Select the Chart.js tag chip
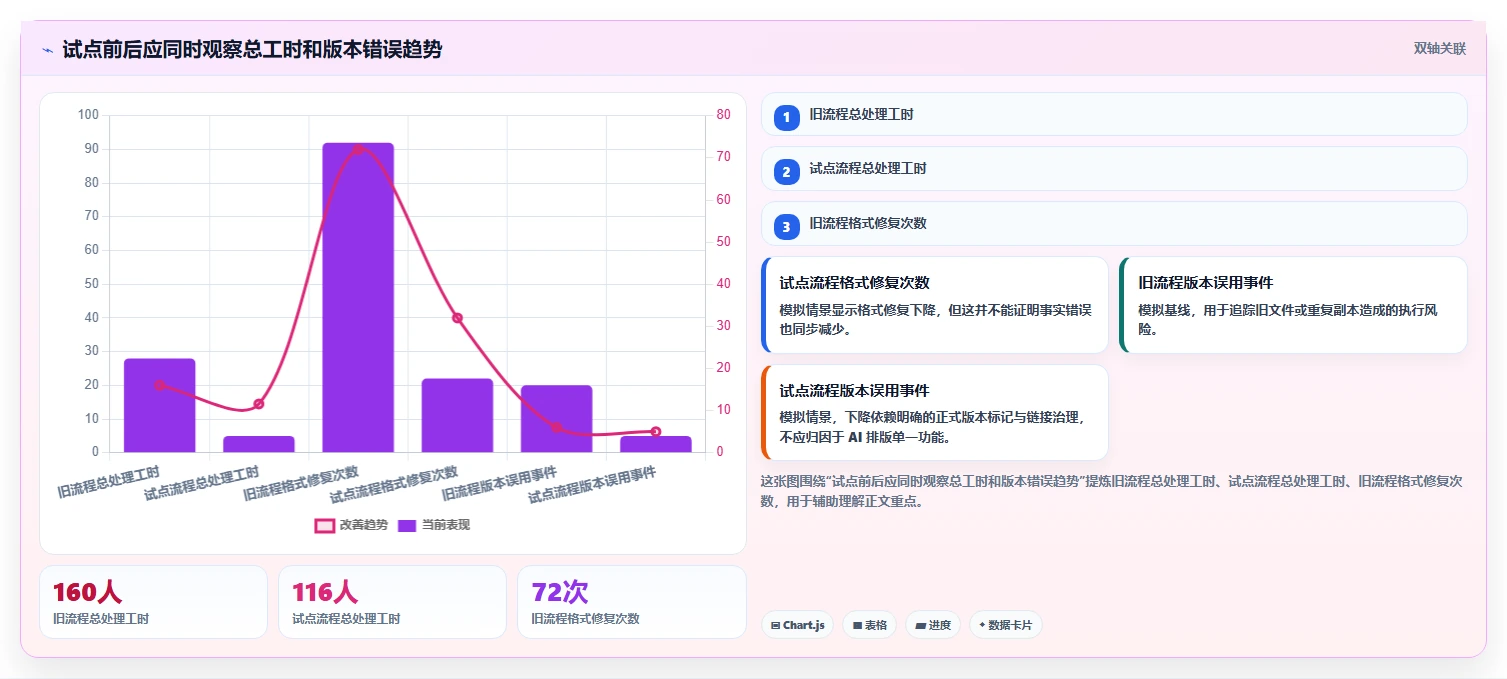1507x679 pixels. coord(797,625)
